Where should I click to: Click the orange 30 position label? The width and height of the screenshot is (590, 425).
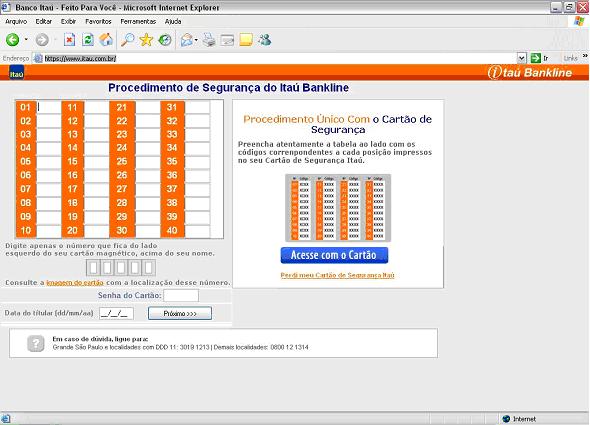tap(122, 230)
